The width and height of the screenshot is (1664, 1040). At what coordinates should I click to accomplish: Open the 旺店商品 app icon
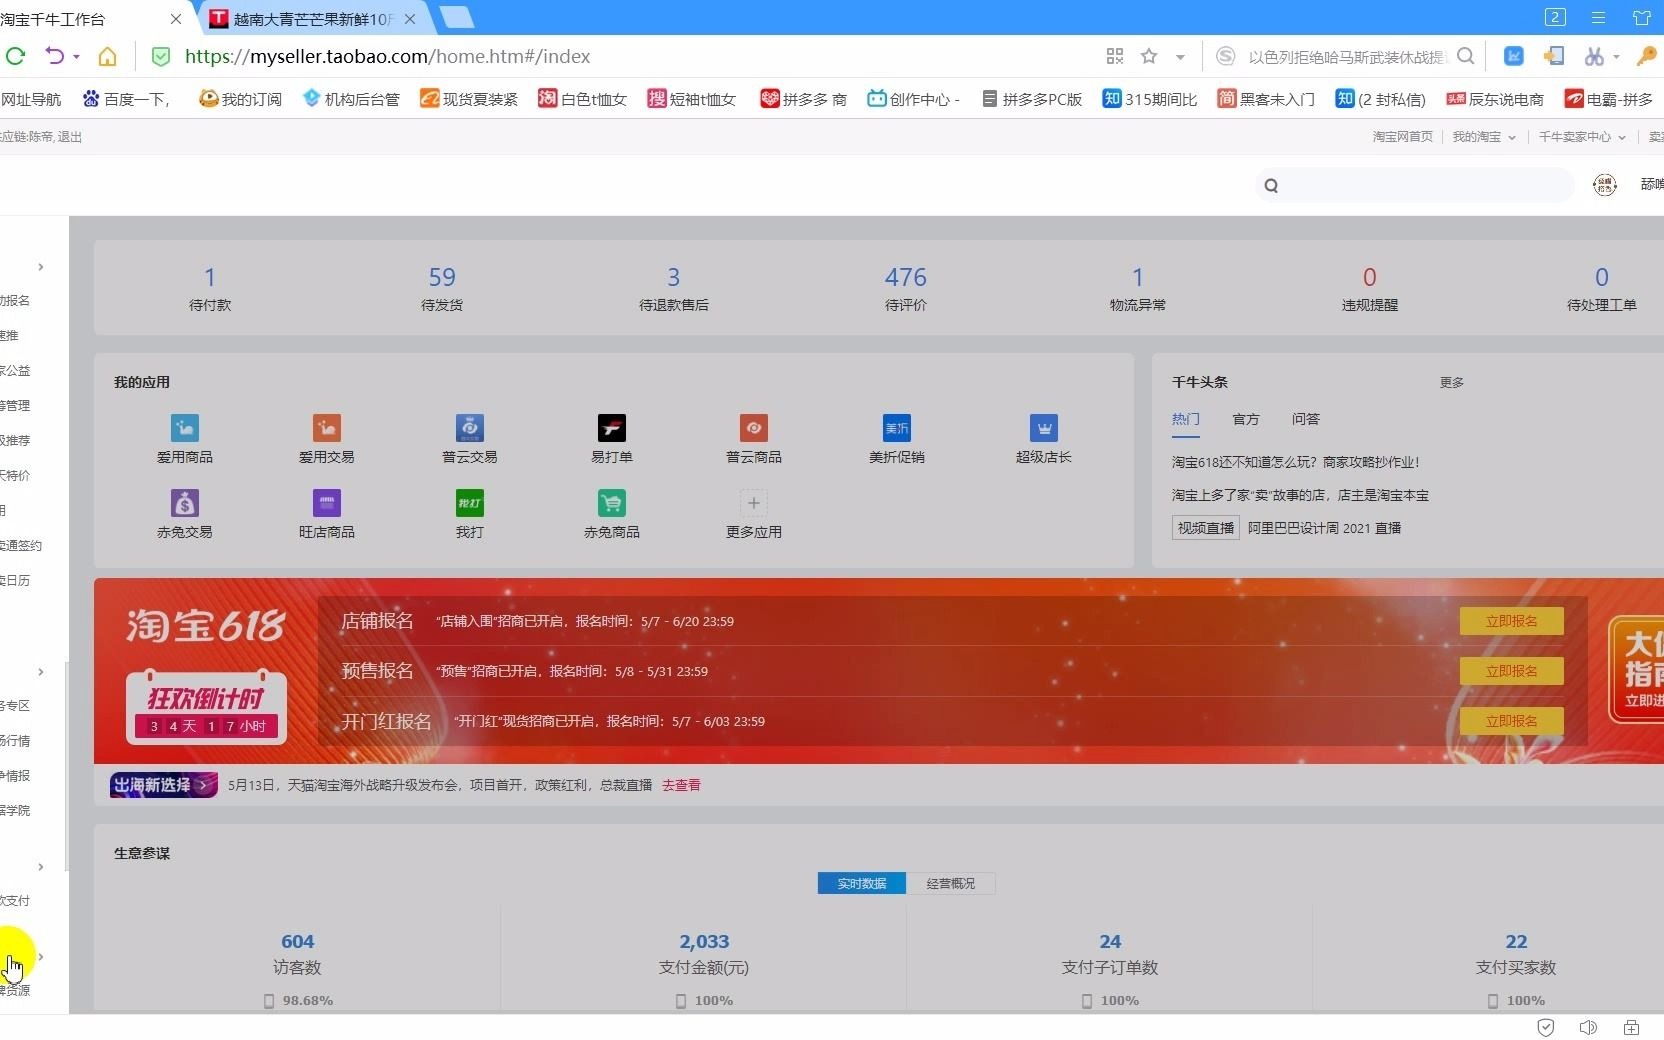point(327,503)
